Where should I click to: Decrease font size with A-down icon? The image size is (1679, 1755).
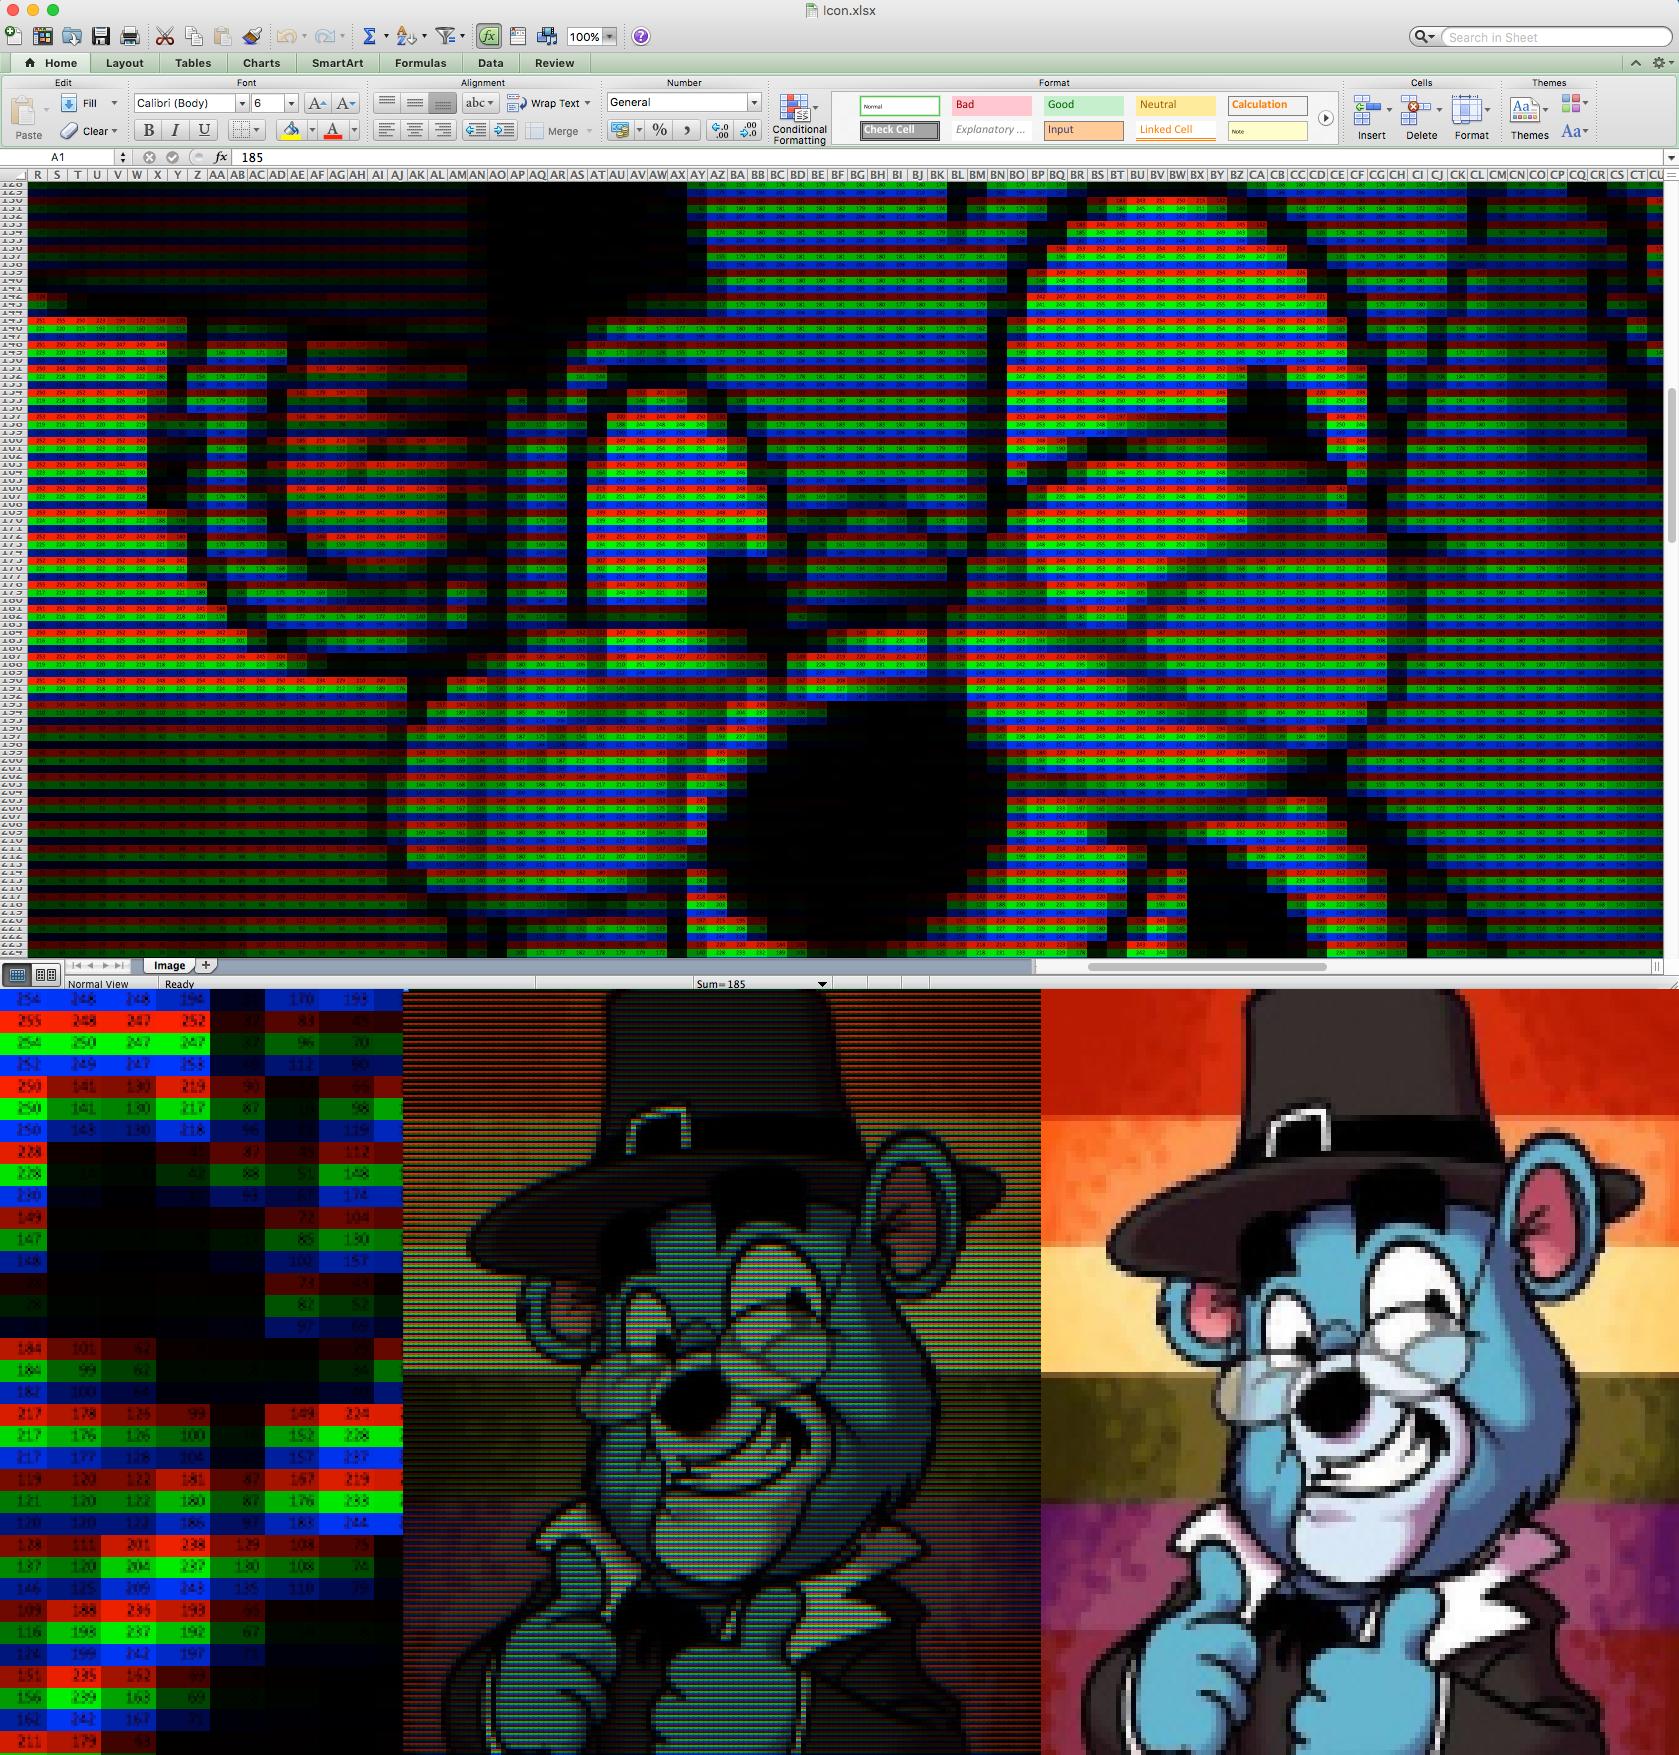[x=346, y=103]
